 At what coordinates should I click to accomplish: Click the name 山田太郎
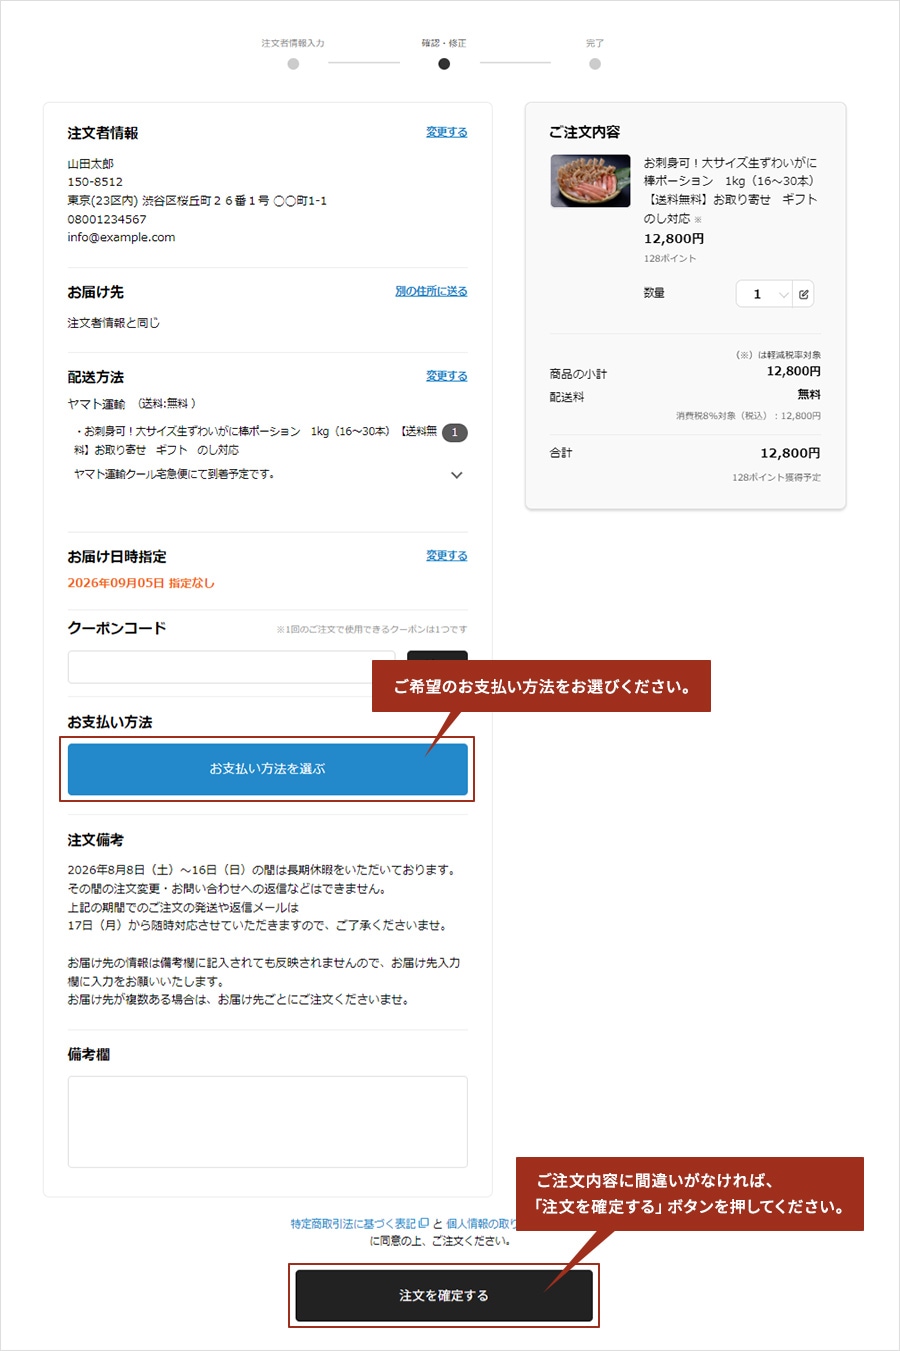(91, 163)
